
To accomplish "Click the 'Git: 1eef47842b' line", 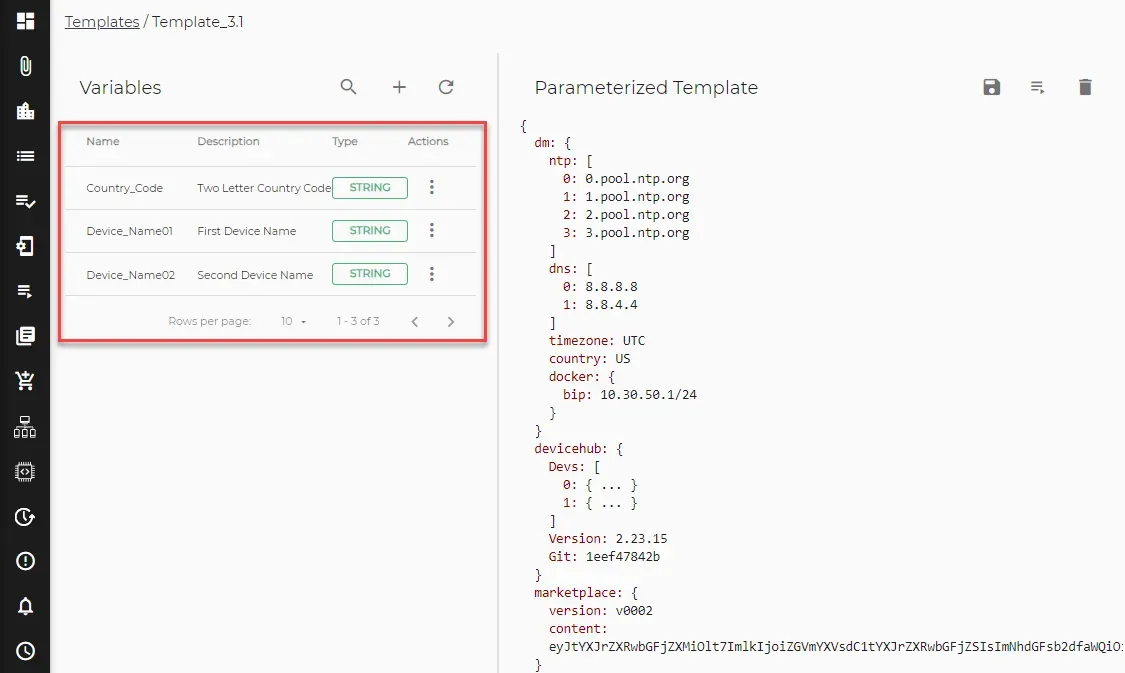I will pyautogui.click(x=604, y=557).
